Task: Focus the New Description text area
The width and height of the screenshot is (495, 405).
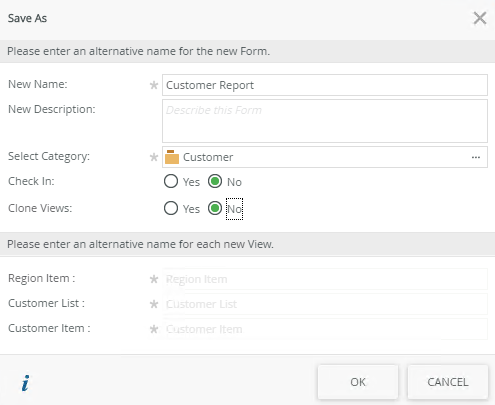Action: point(325,121)
